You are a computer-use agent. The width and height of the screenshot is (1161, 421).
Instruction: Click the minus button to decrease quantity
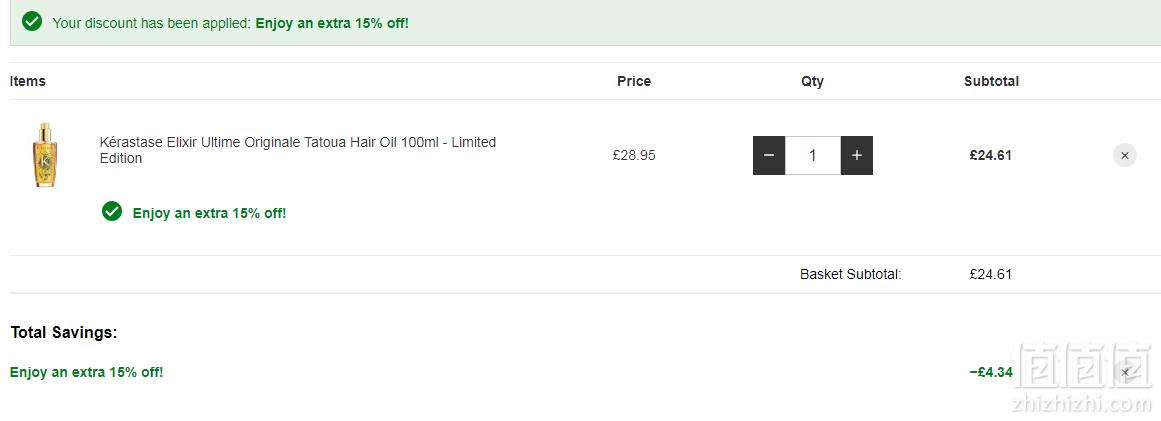[x=769, y=155]
